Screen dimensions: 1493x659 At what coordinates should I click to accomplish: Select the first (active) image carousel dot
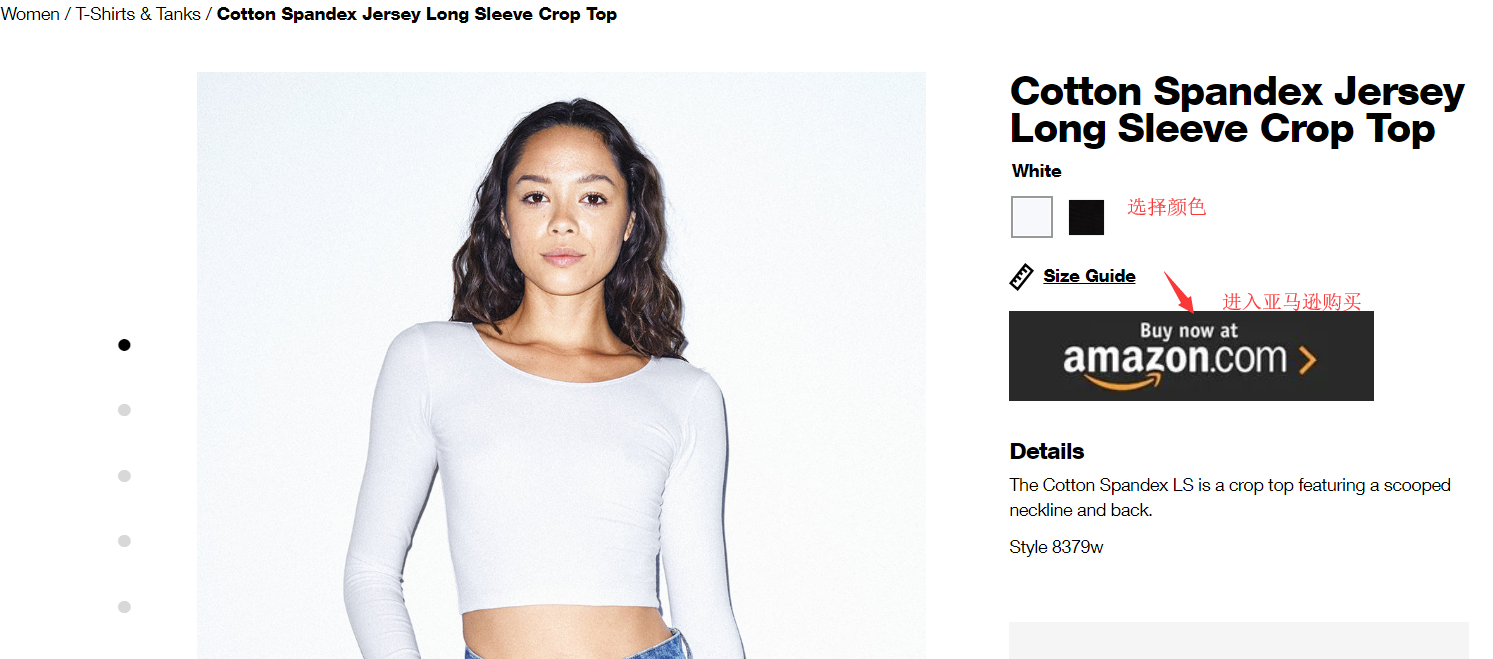point(124,345)
